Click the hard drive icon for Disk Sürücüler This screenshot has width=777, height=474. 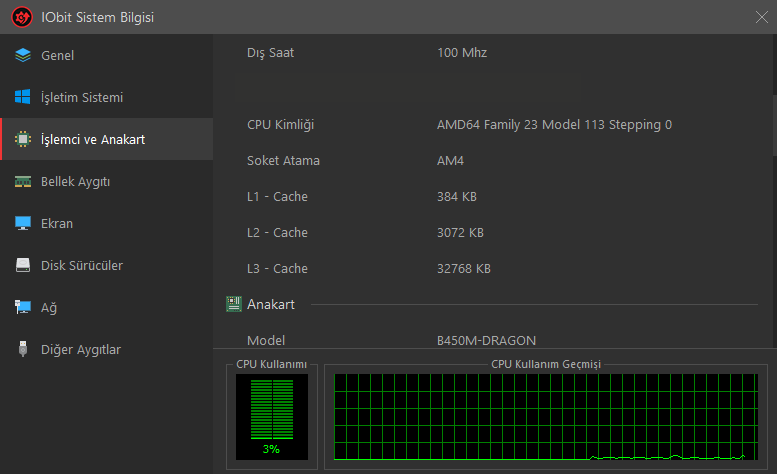23,265
